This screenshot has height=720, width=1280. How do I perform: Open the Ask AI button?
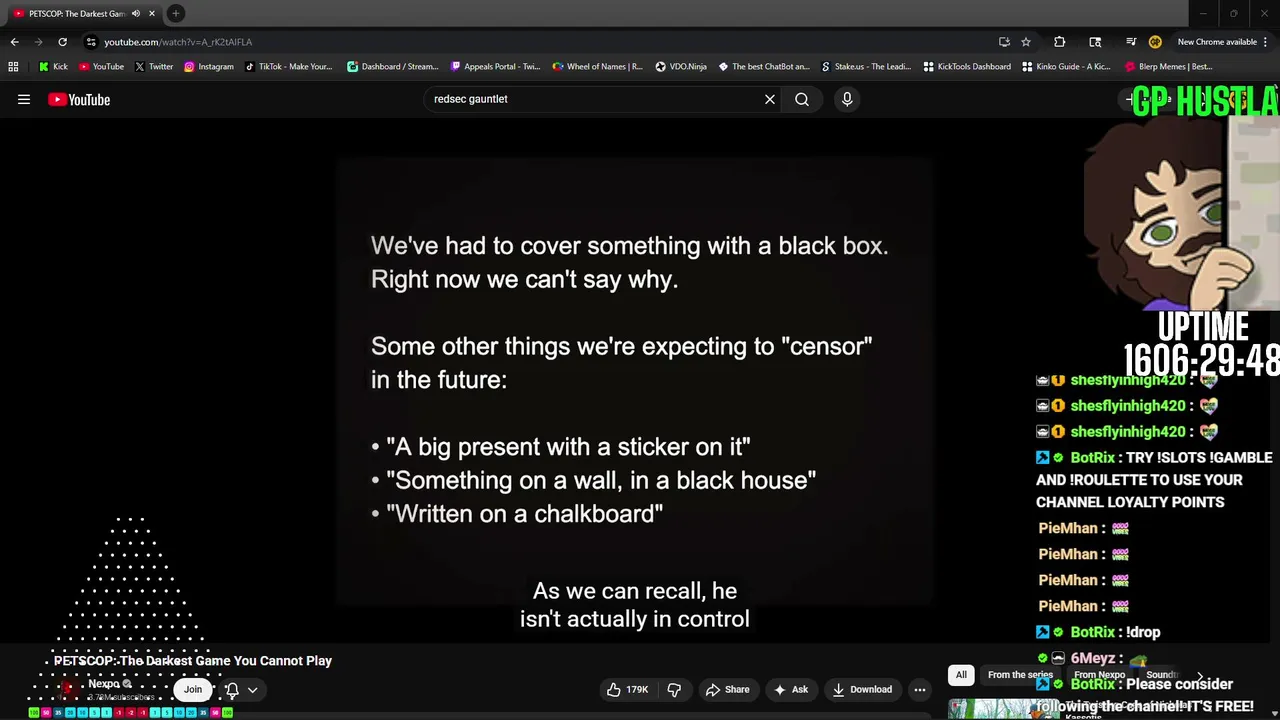pos(790,689)
